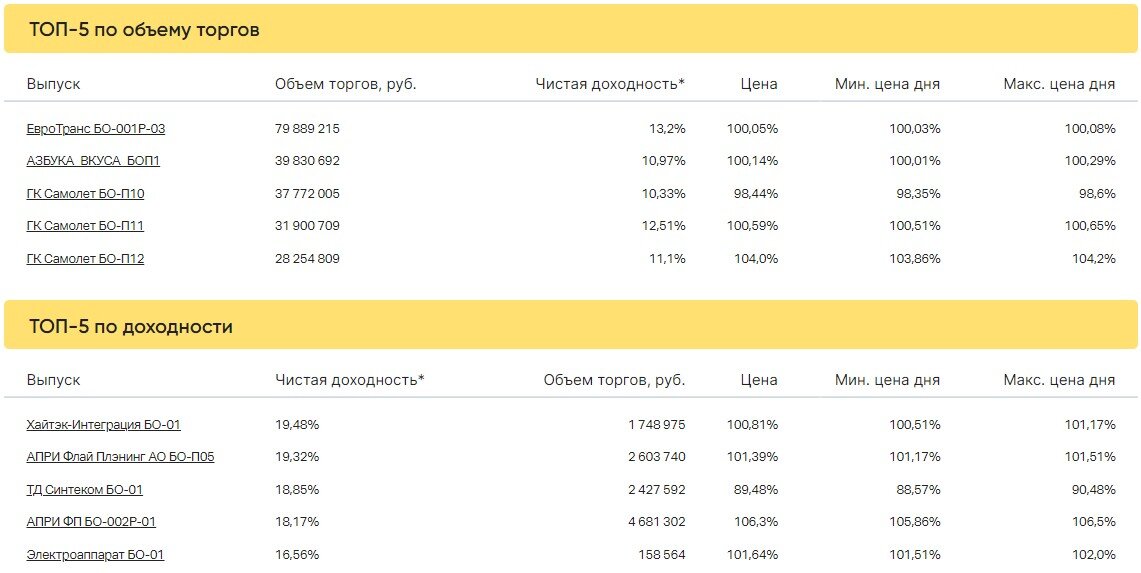
Task: Select the ГК Самолет БО-П12 link
Action: point(85,259)
